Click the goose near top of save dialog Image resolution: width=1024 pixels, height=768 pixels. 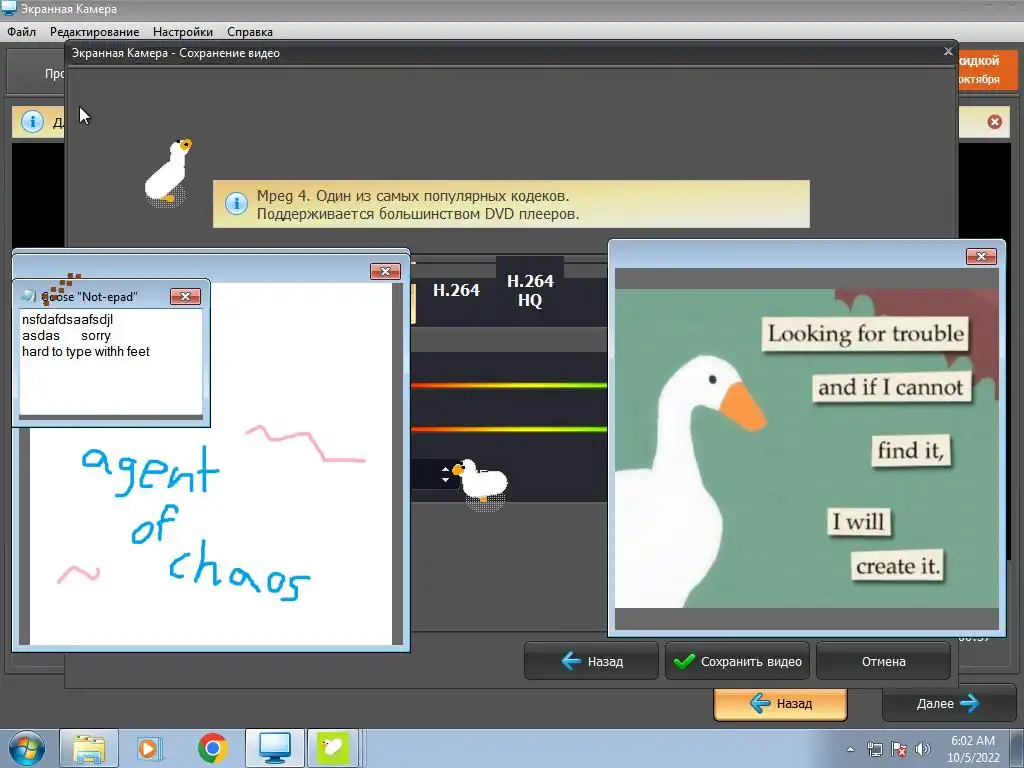click(168, 172)
